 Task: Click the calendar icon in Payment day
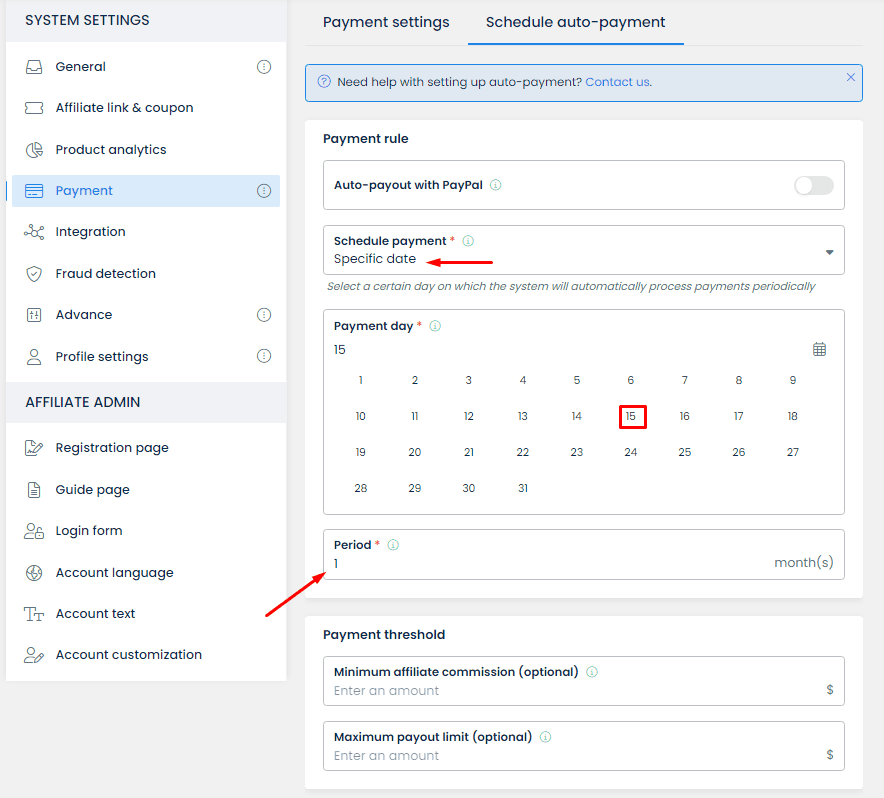point(819,349)
